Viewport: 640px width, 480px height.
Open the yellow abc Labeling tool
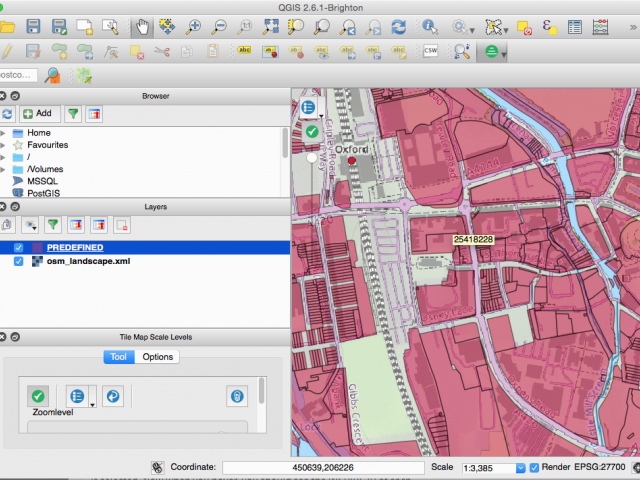click(x=244, y=51)
